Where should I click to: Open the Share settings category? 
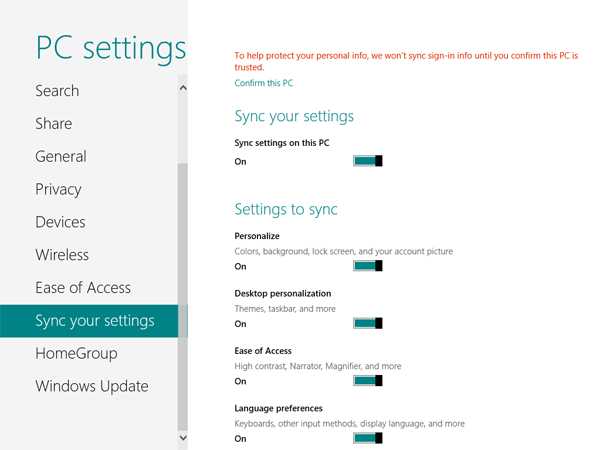(x=89, y=124)
